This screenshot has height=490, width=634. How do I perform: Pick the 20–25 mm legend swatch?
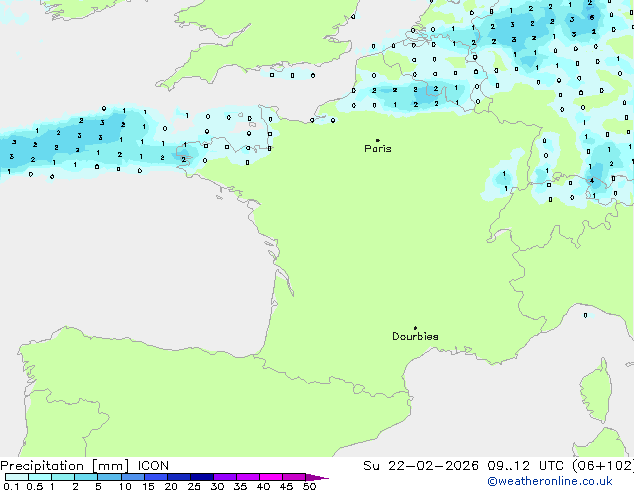coord(179,477)
